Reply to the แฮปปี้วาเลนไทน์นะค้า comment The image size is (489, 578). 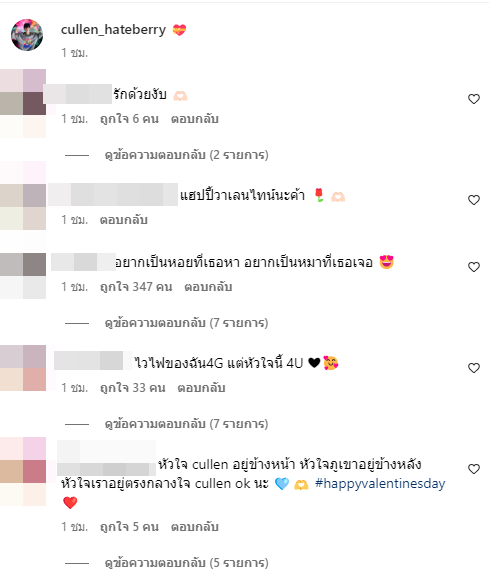124,220
